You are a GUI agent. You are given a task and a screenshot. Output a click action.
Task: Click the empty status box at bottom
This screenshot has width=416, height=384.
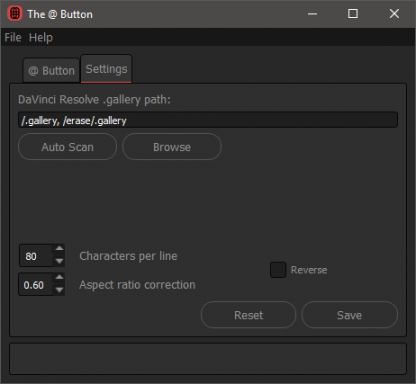(208, 359)
